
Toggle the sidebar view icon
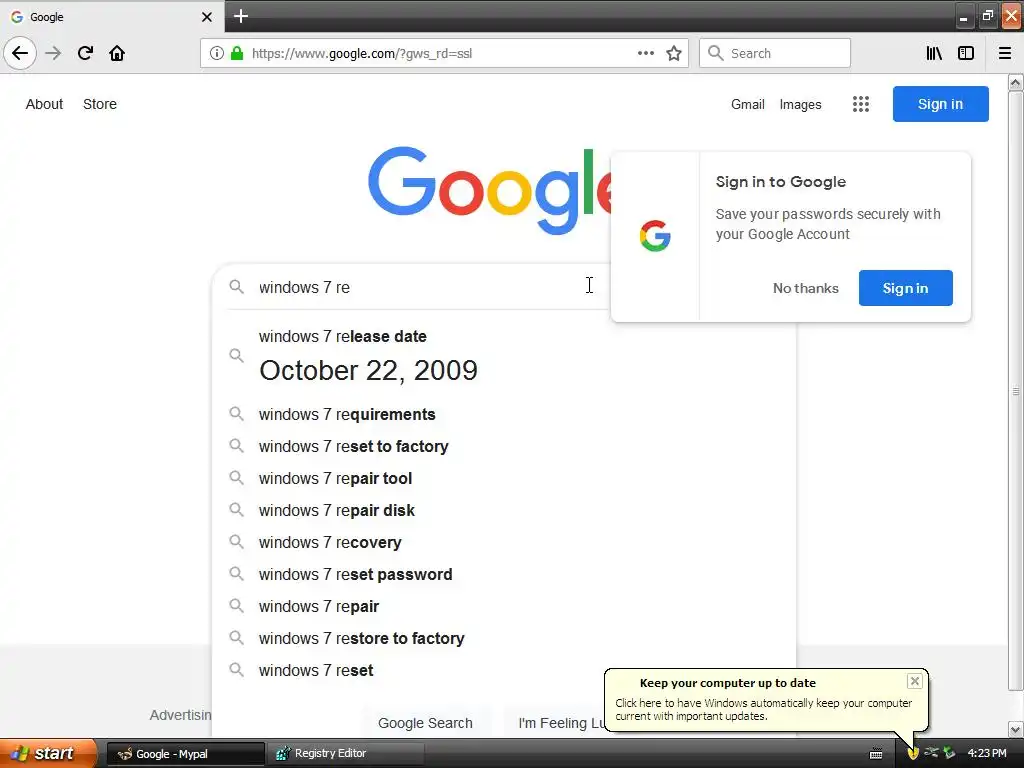pyautogui.click(x=966, y=53)
